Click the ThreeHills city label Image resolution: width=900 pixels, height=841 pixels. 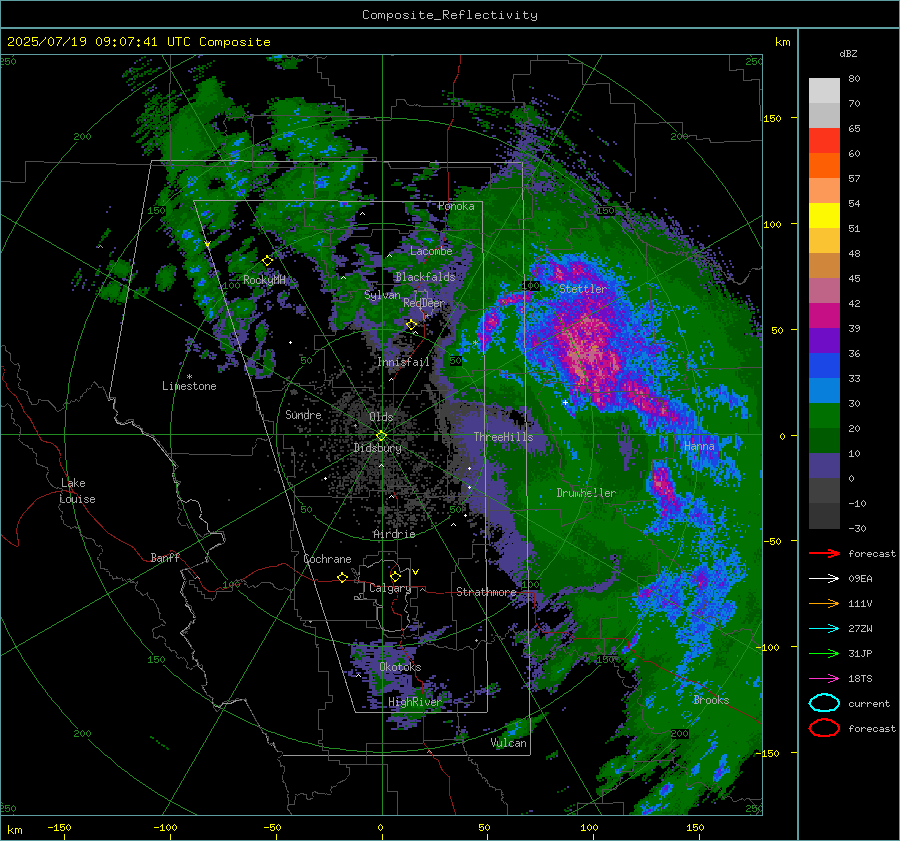tap(503, 437)
